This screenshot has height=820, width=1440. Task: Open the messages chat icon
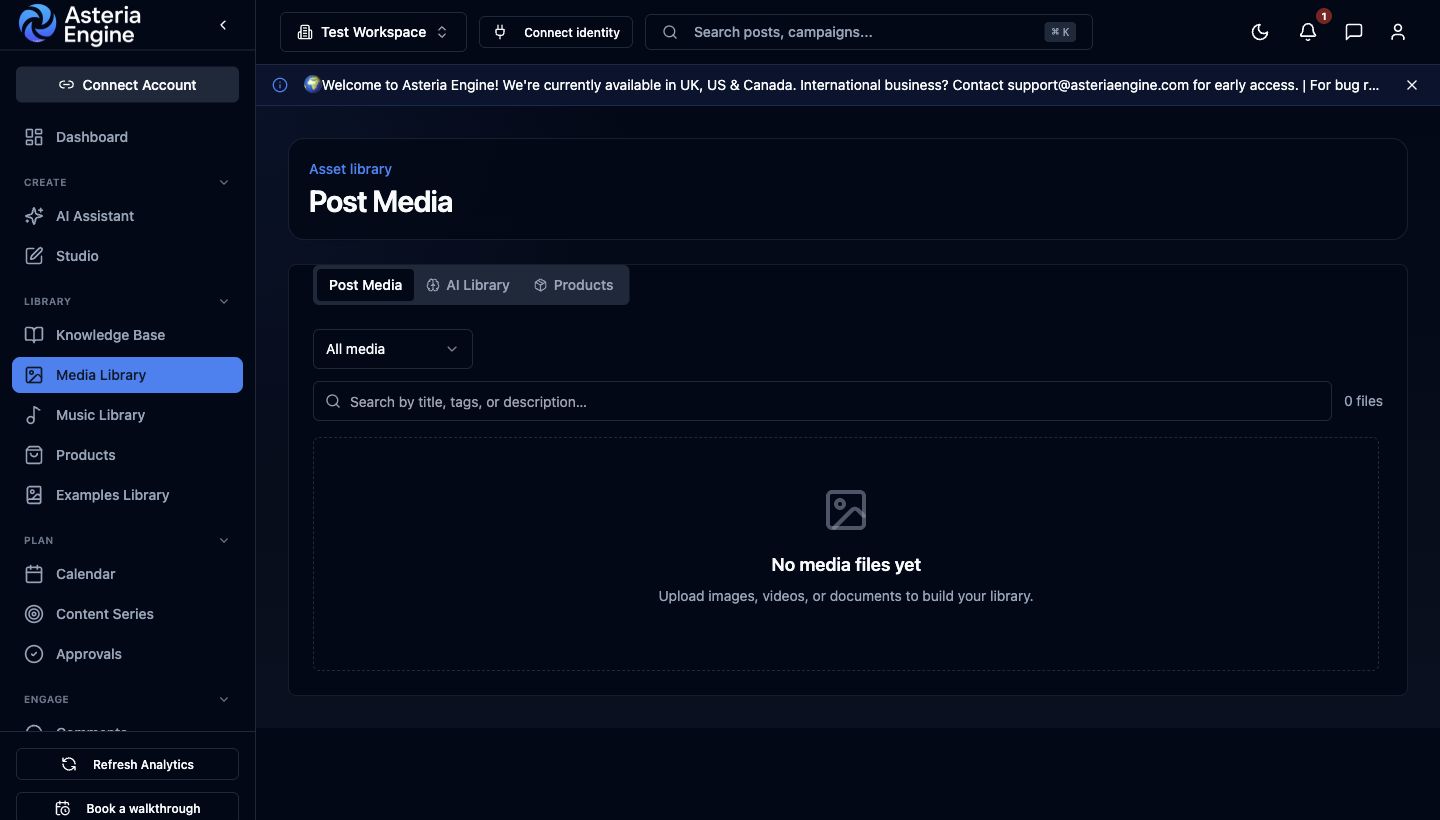[x=1354, y=32]
